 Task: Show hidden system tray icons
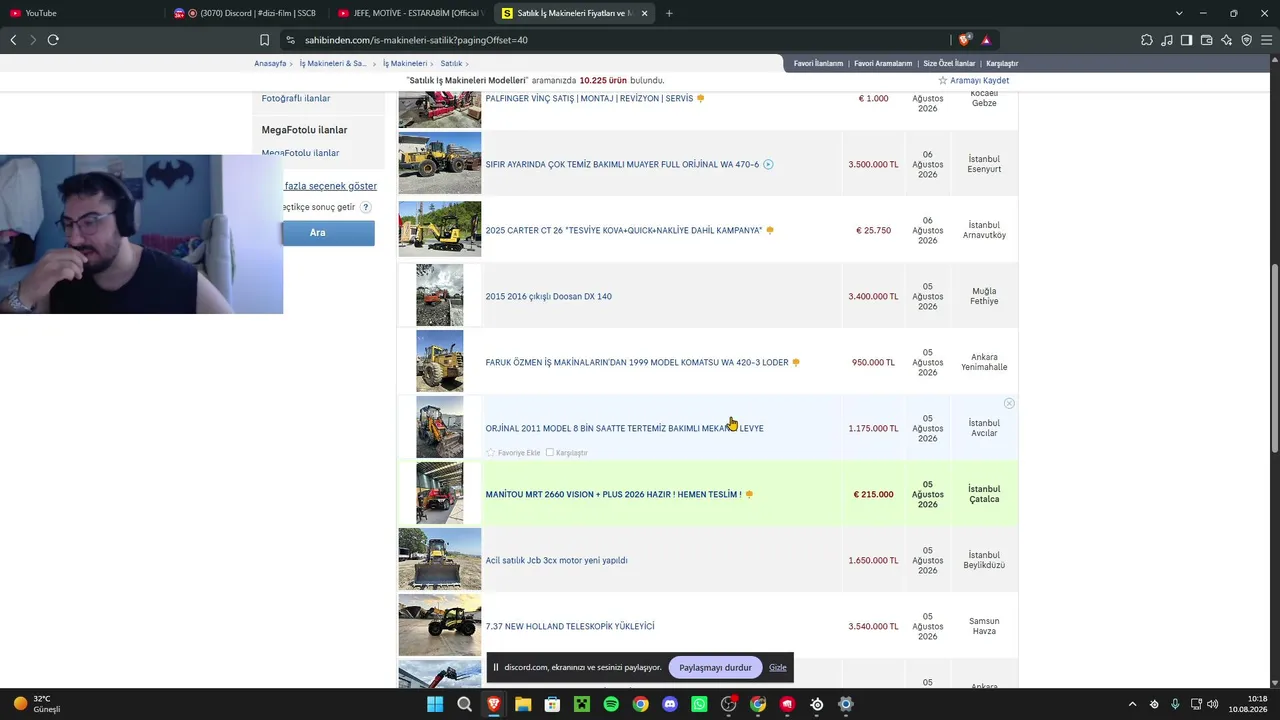(x=1132, y=704)
